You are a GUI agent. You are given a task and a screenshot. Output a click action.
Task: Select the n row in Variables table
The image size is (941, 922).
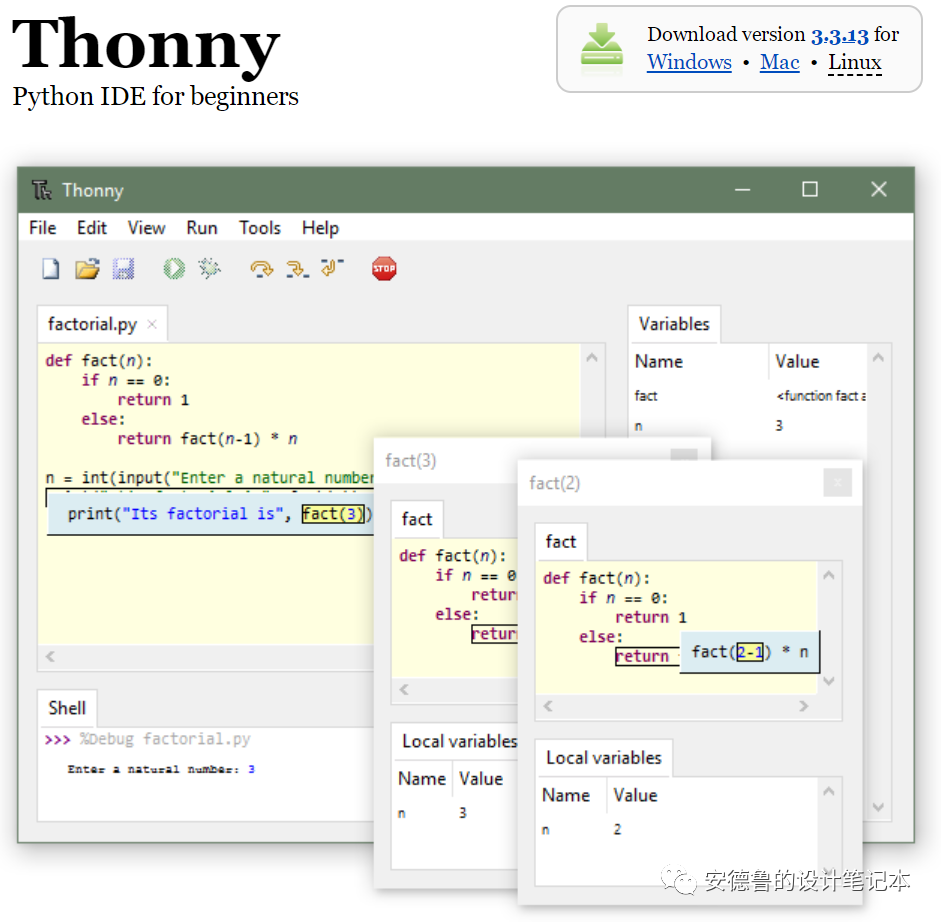click(x=748, y=426)
